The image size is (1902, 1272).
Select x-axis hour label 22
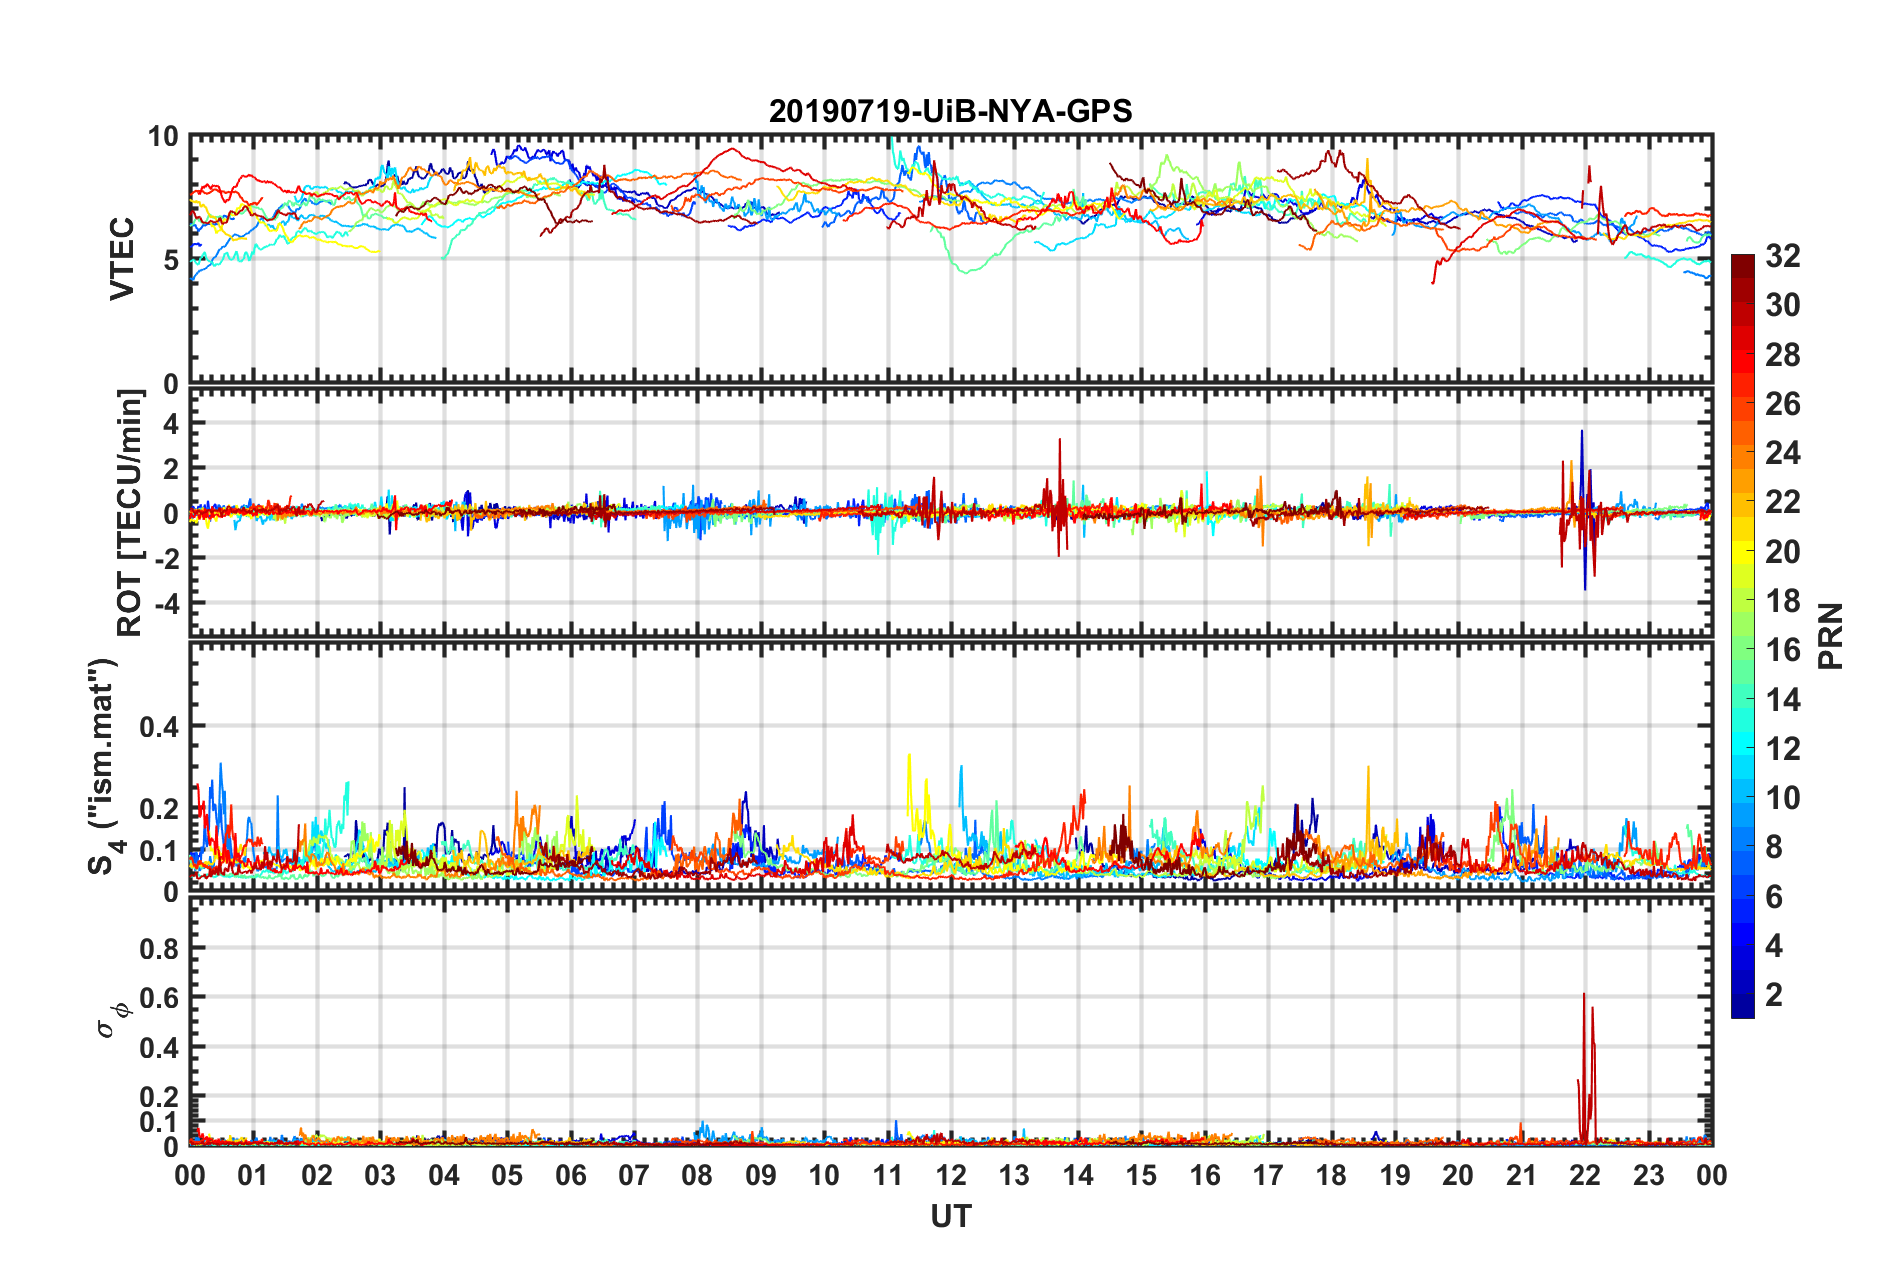point(1585,1175)
